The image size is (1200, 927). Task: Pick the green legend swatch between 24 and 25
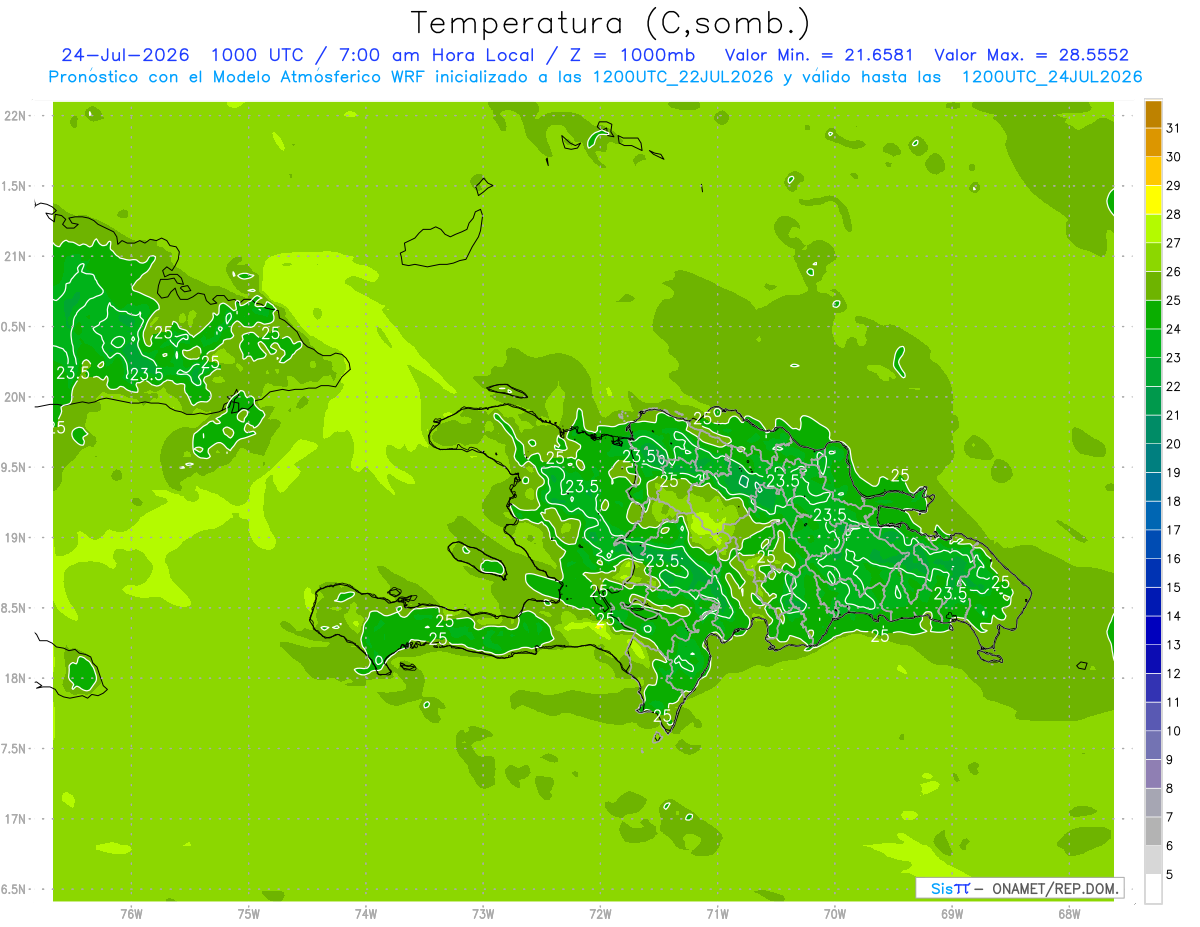coord(1153,315)
